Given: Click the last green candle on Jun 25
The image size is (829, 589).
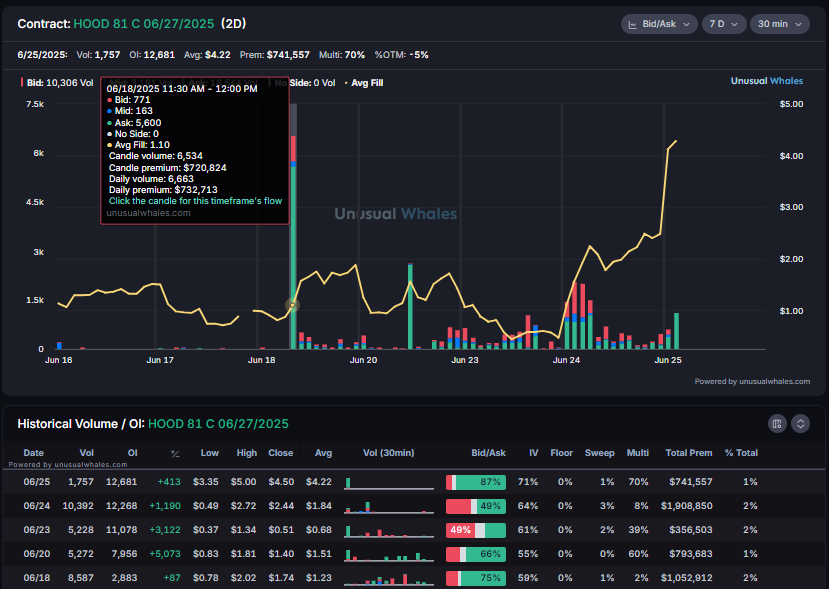Looking at the screenshot, I should (x=676, y=331).
